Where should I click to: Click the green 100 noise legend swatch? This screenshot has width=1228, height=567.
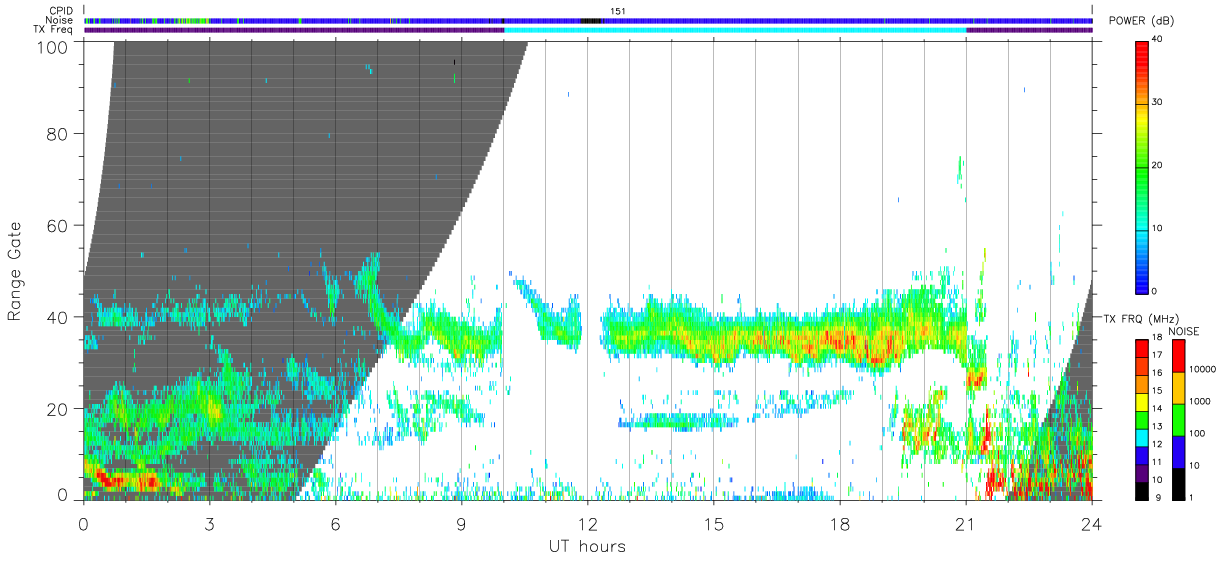coord(1178,420)
